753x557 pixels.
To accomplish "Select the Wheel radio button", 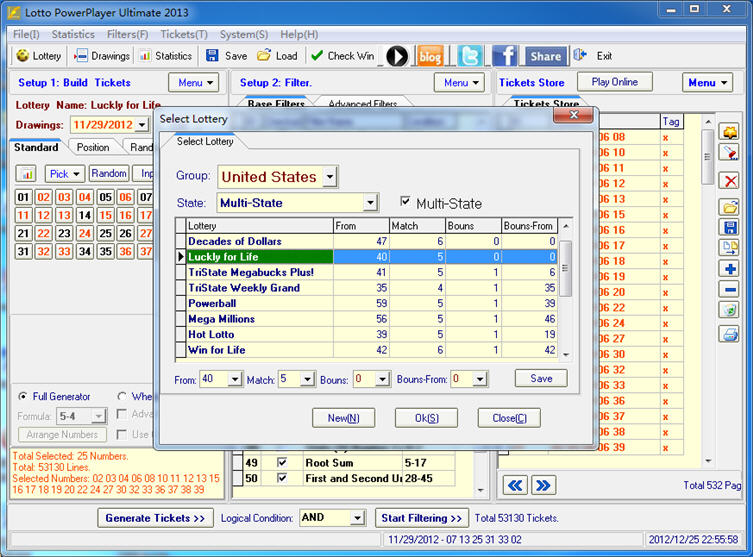I will pyautogui.click(x=122, y=397).
